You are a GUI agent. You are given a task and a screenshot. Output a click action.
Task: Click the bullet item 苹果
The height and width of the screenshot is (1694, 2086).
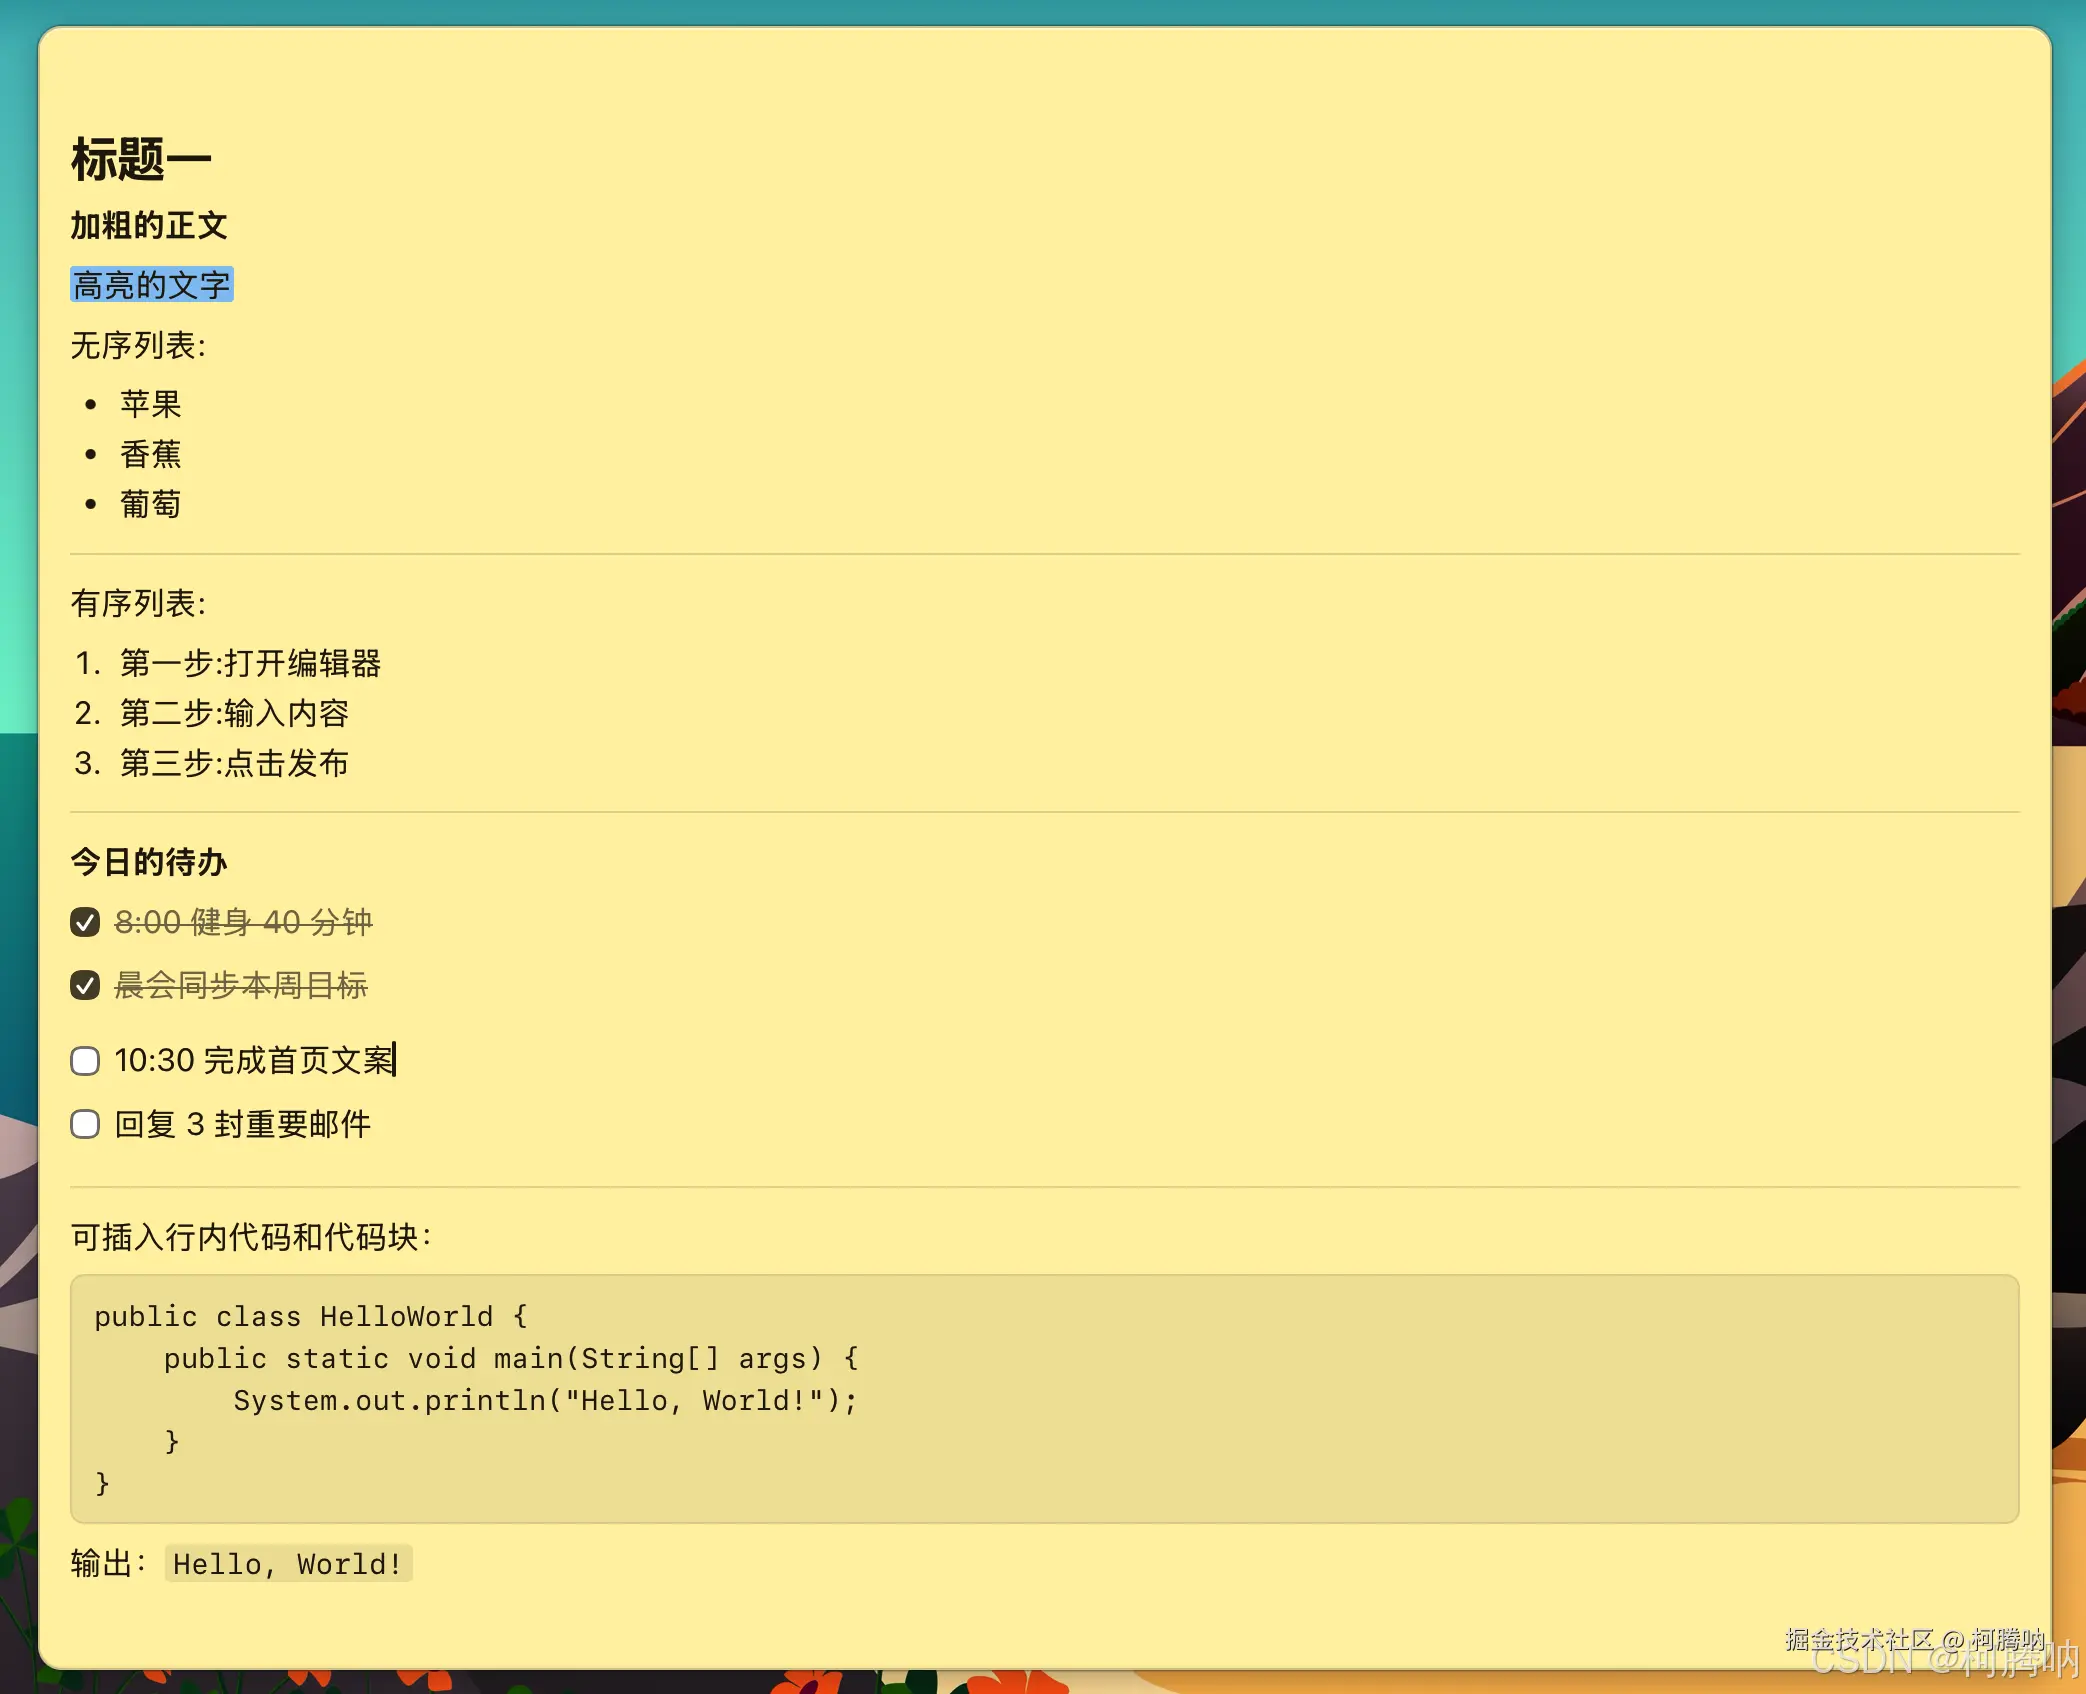click(151, 404)
